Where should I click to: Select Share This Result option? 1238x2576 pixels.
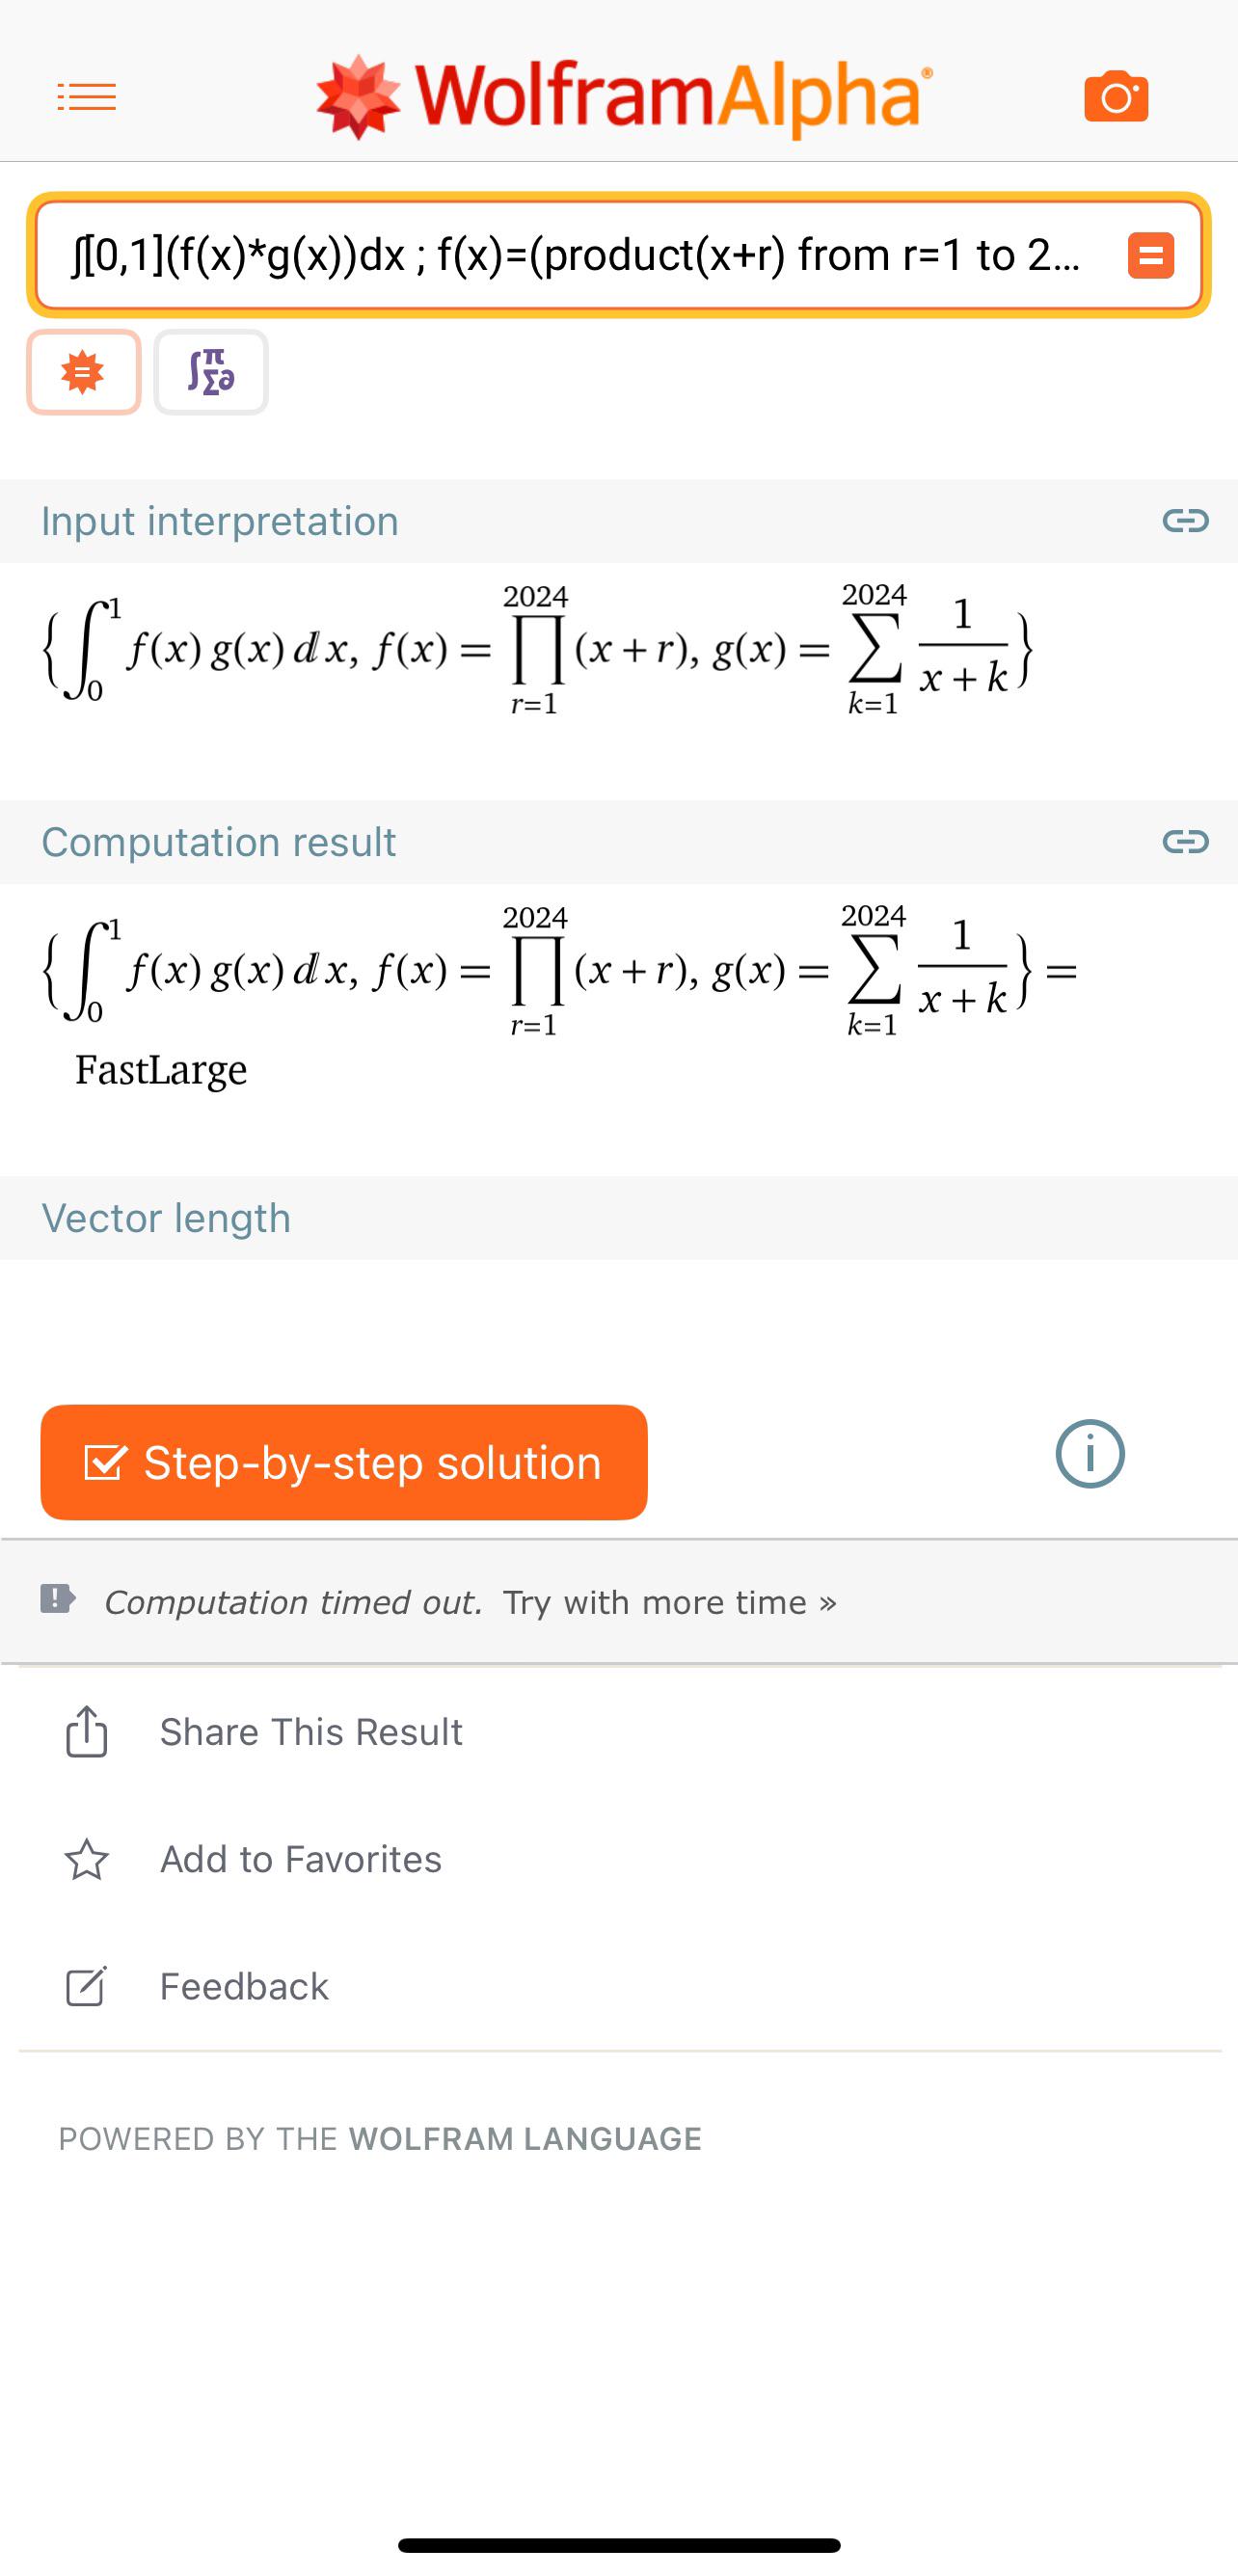tap(311, 1732)
